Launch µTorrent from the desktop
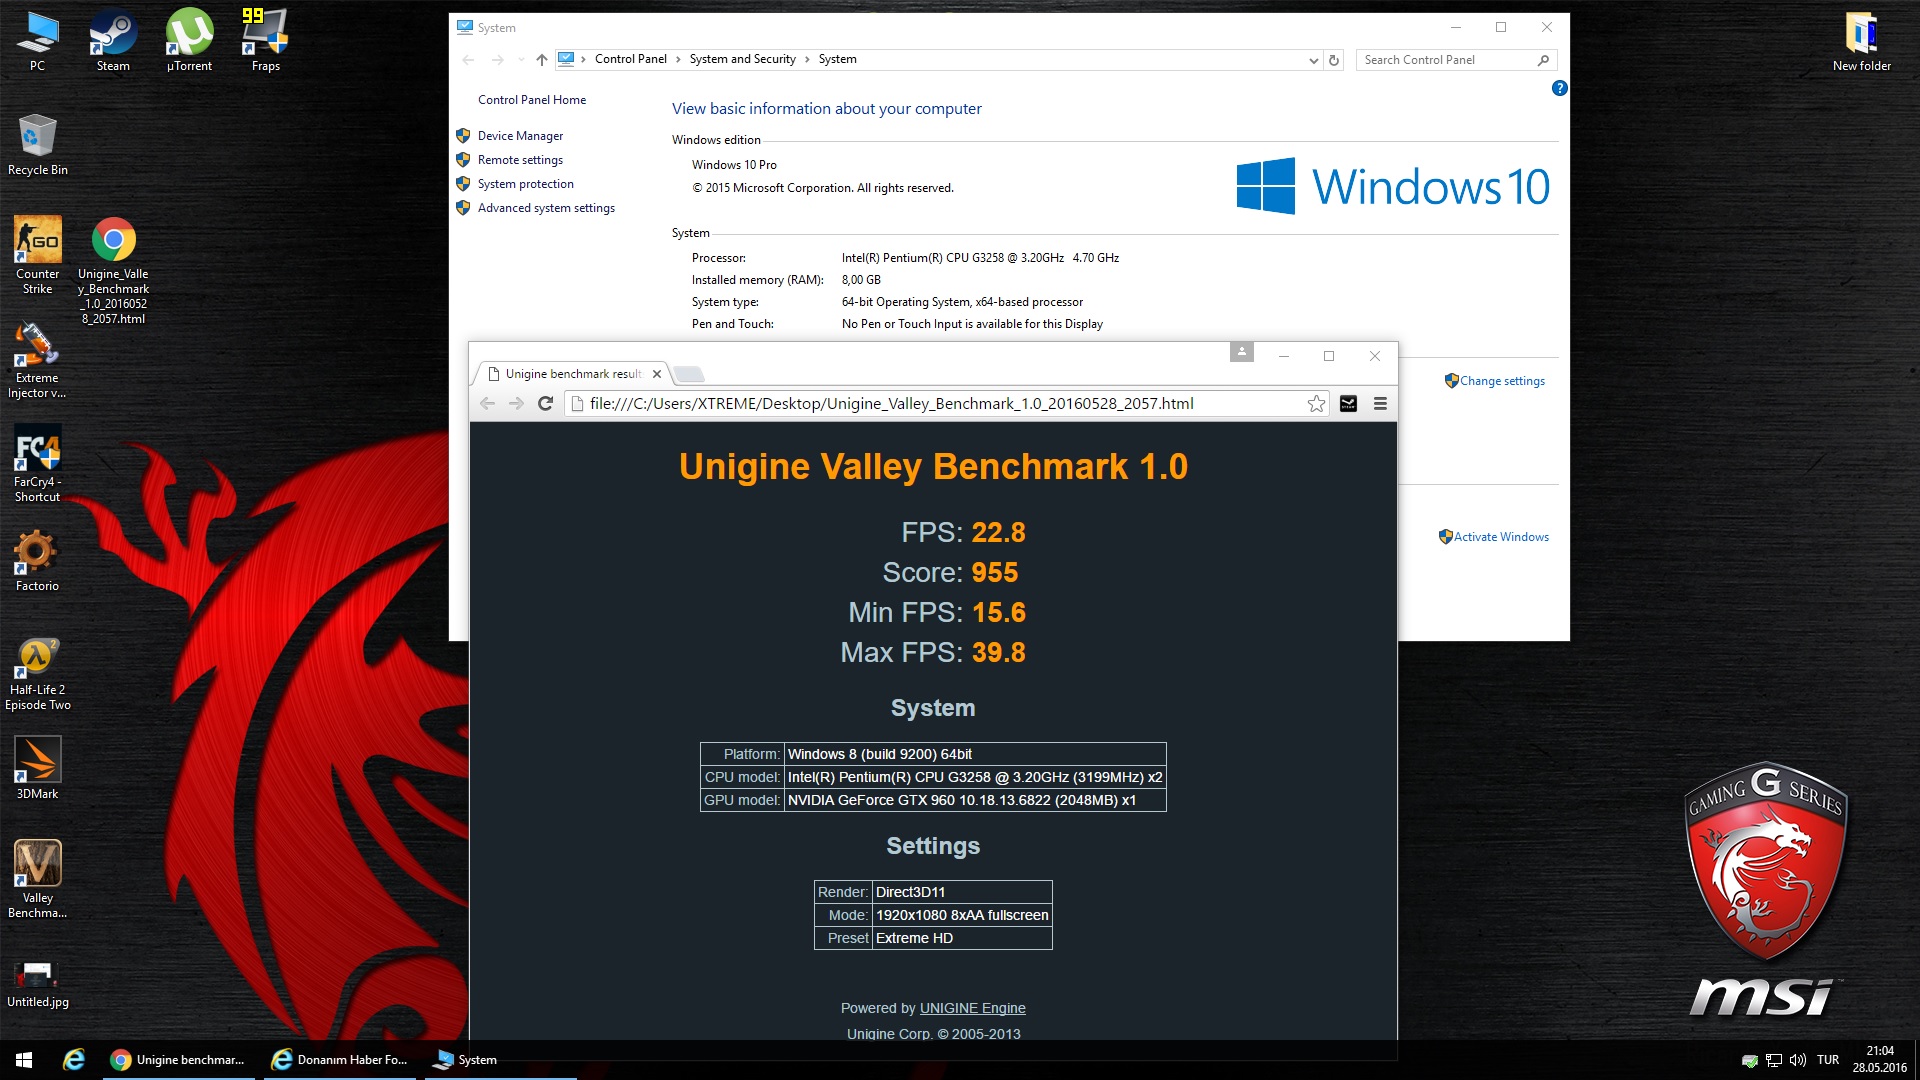1920x1080 pixels. pyautogui.click(x=189, y=41)
